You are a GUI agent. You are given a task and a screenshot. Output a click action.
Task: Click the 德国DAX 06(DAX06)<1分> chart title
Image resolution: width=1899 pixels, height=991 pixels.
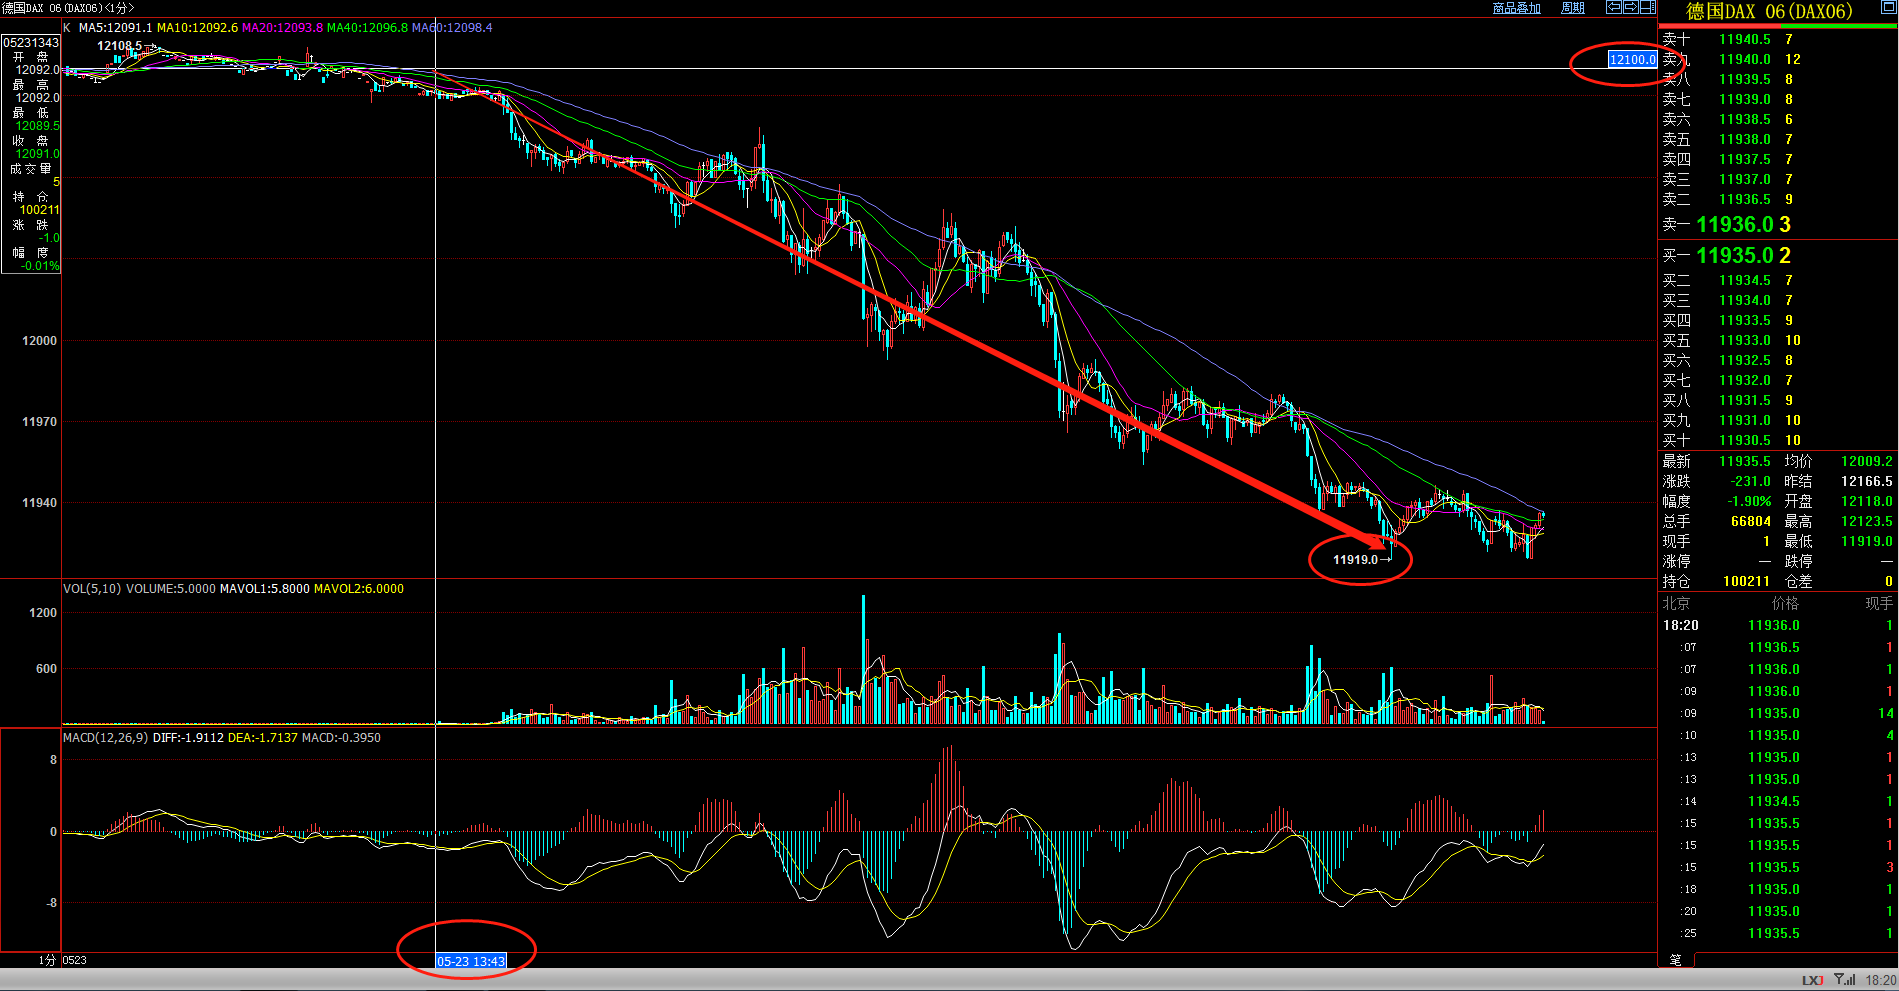click(68, 8)
